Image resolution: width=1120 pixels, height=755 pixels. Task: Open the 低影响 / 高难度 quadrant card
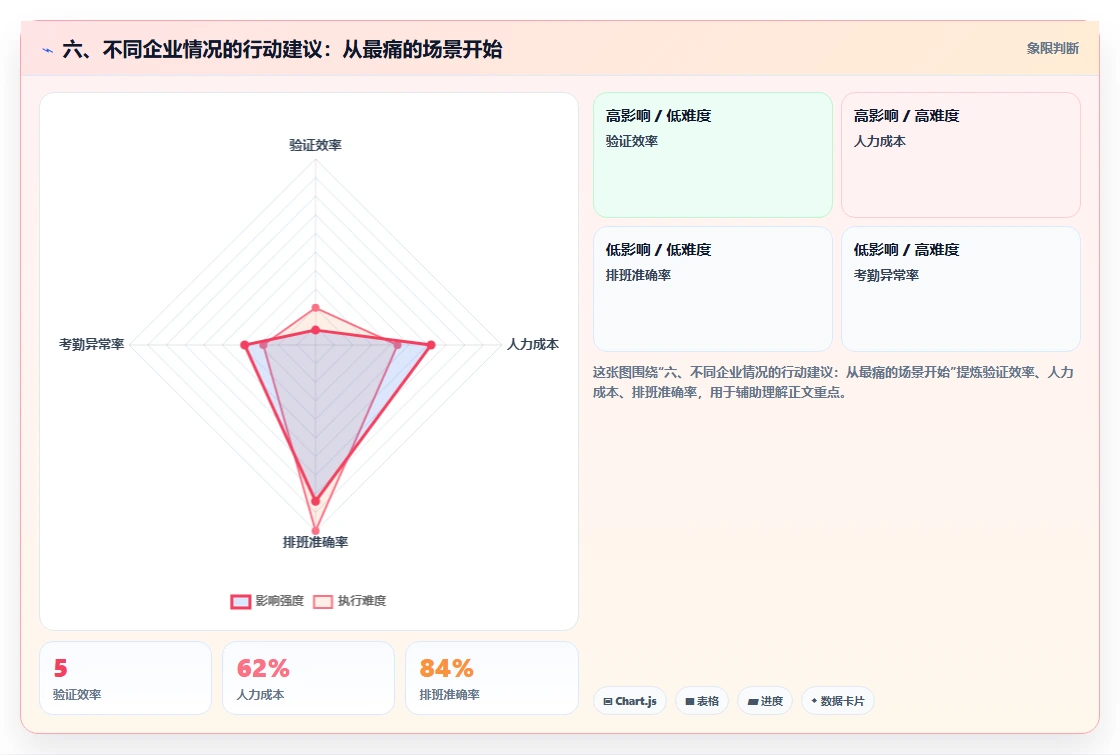(x=961, y=289)
